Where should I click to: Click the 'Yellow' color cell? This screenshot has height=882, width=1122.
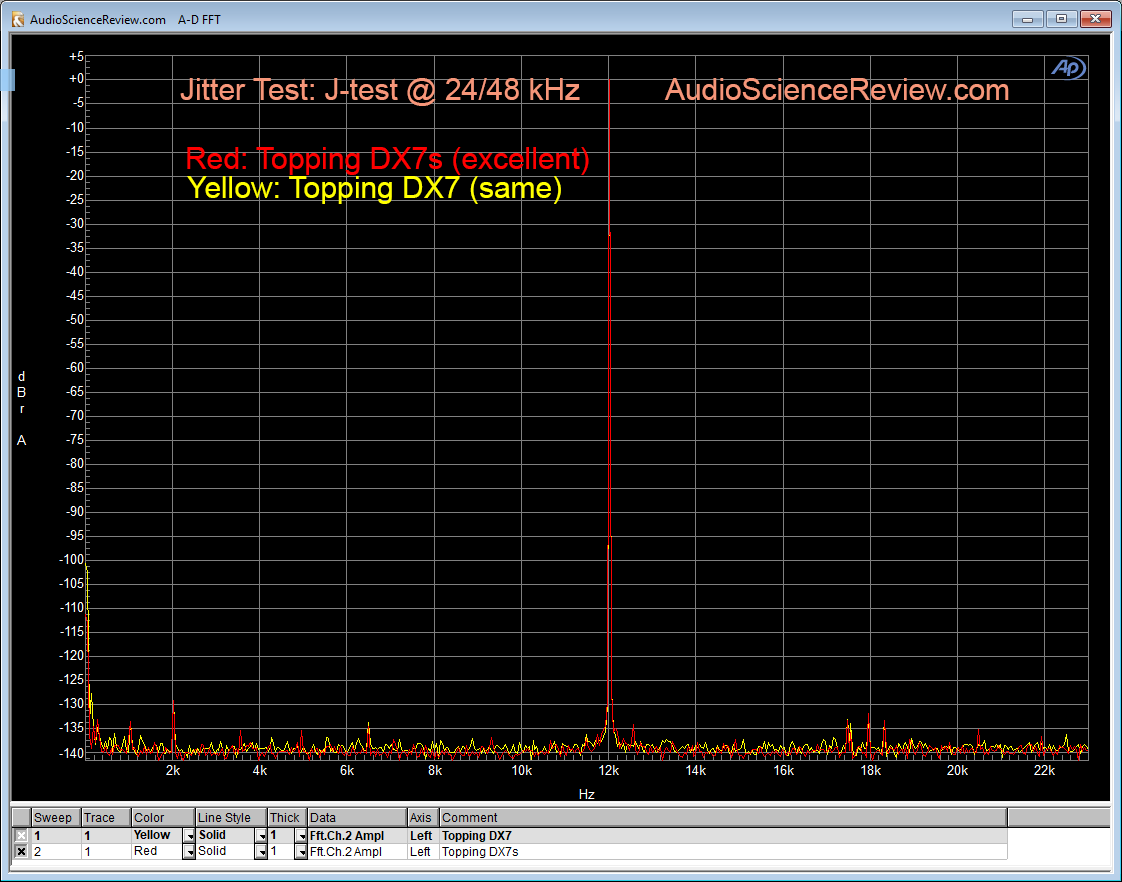coord(157,836)
